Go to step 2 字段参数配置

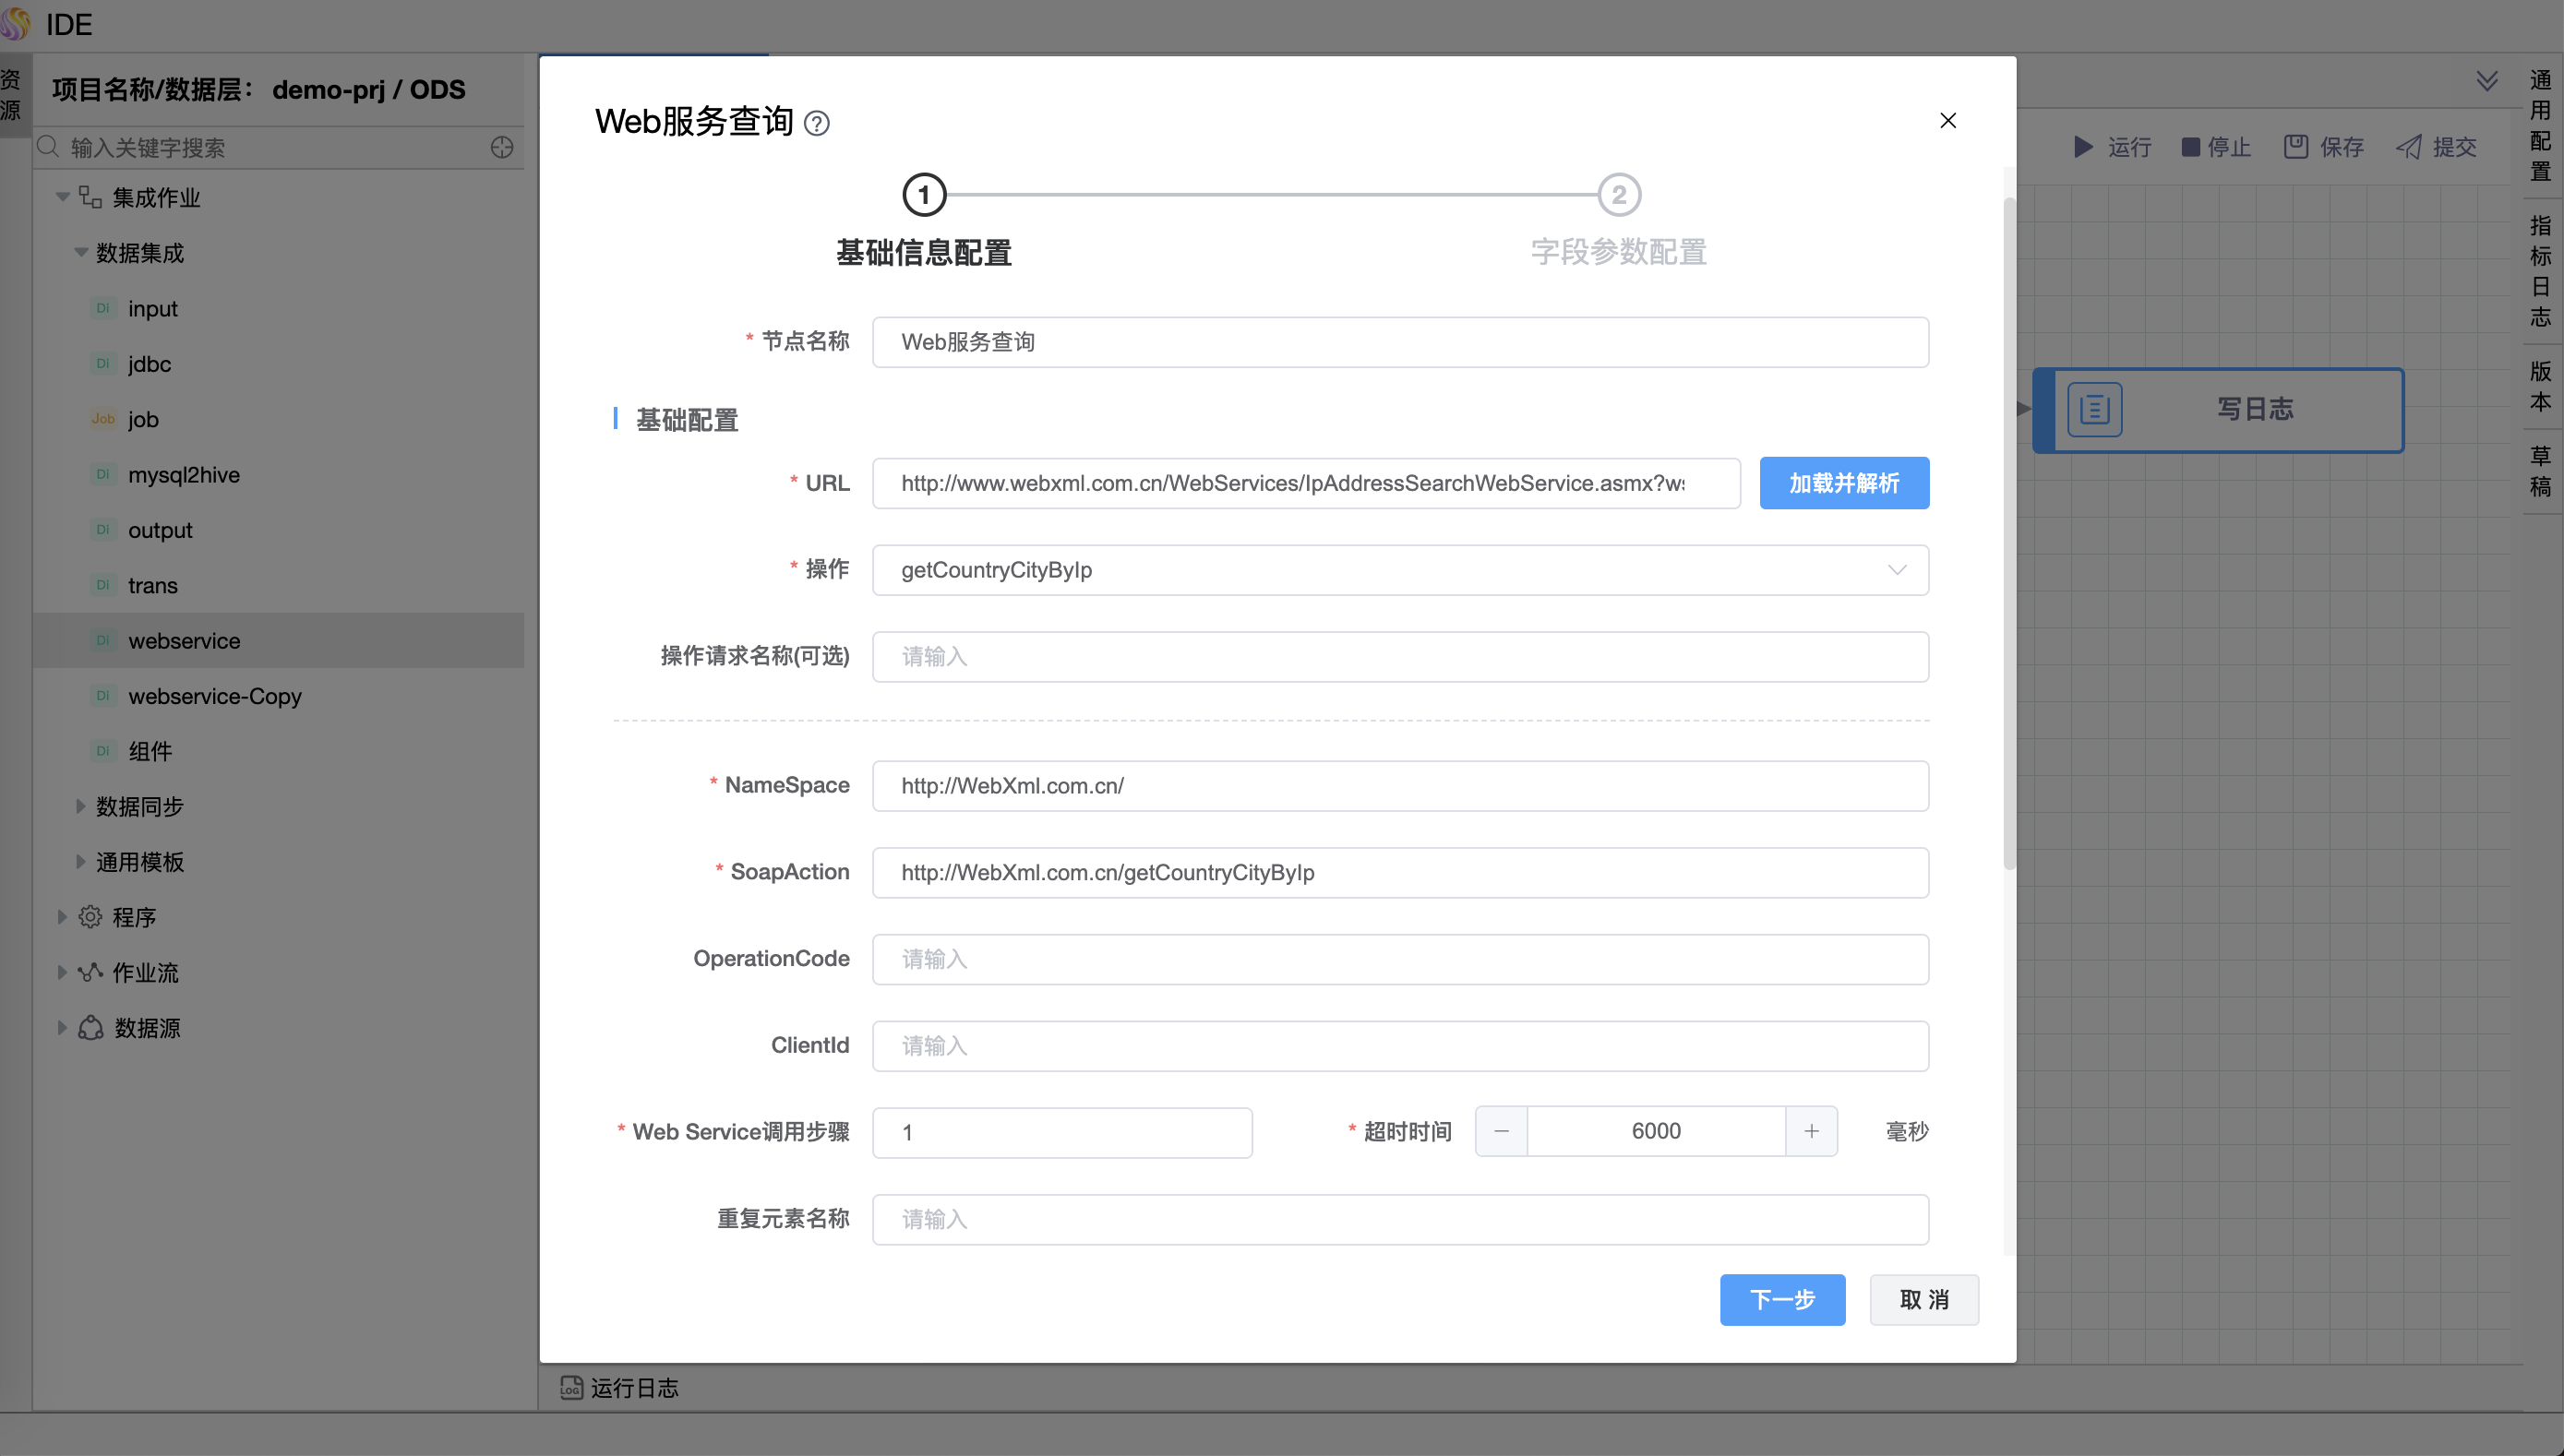tap(1618, 195)
